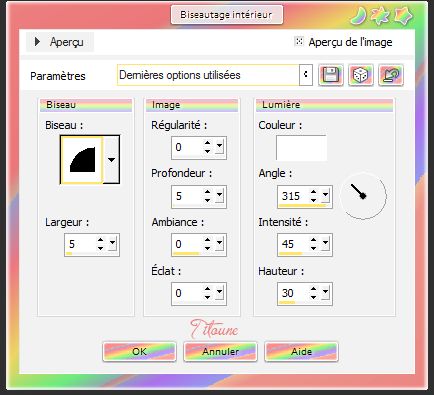The height and width of the screenshot is (395, 434).
Task: Open the Biseau shape dropdown arrow
Action: tap(111, 160)
